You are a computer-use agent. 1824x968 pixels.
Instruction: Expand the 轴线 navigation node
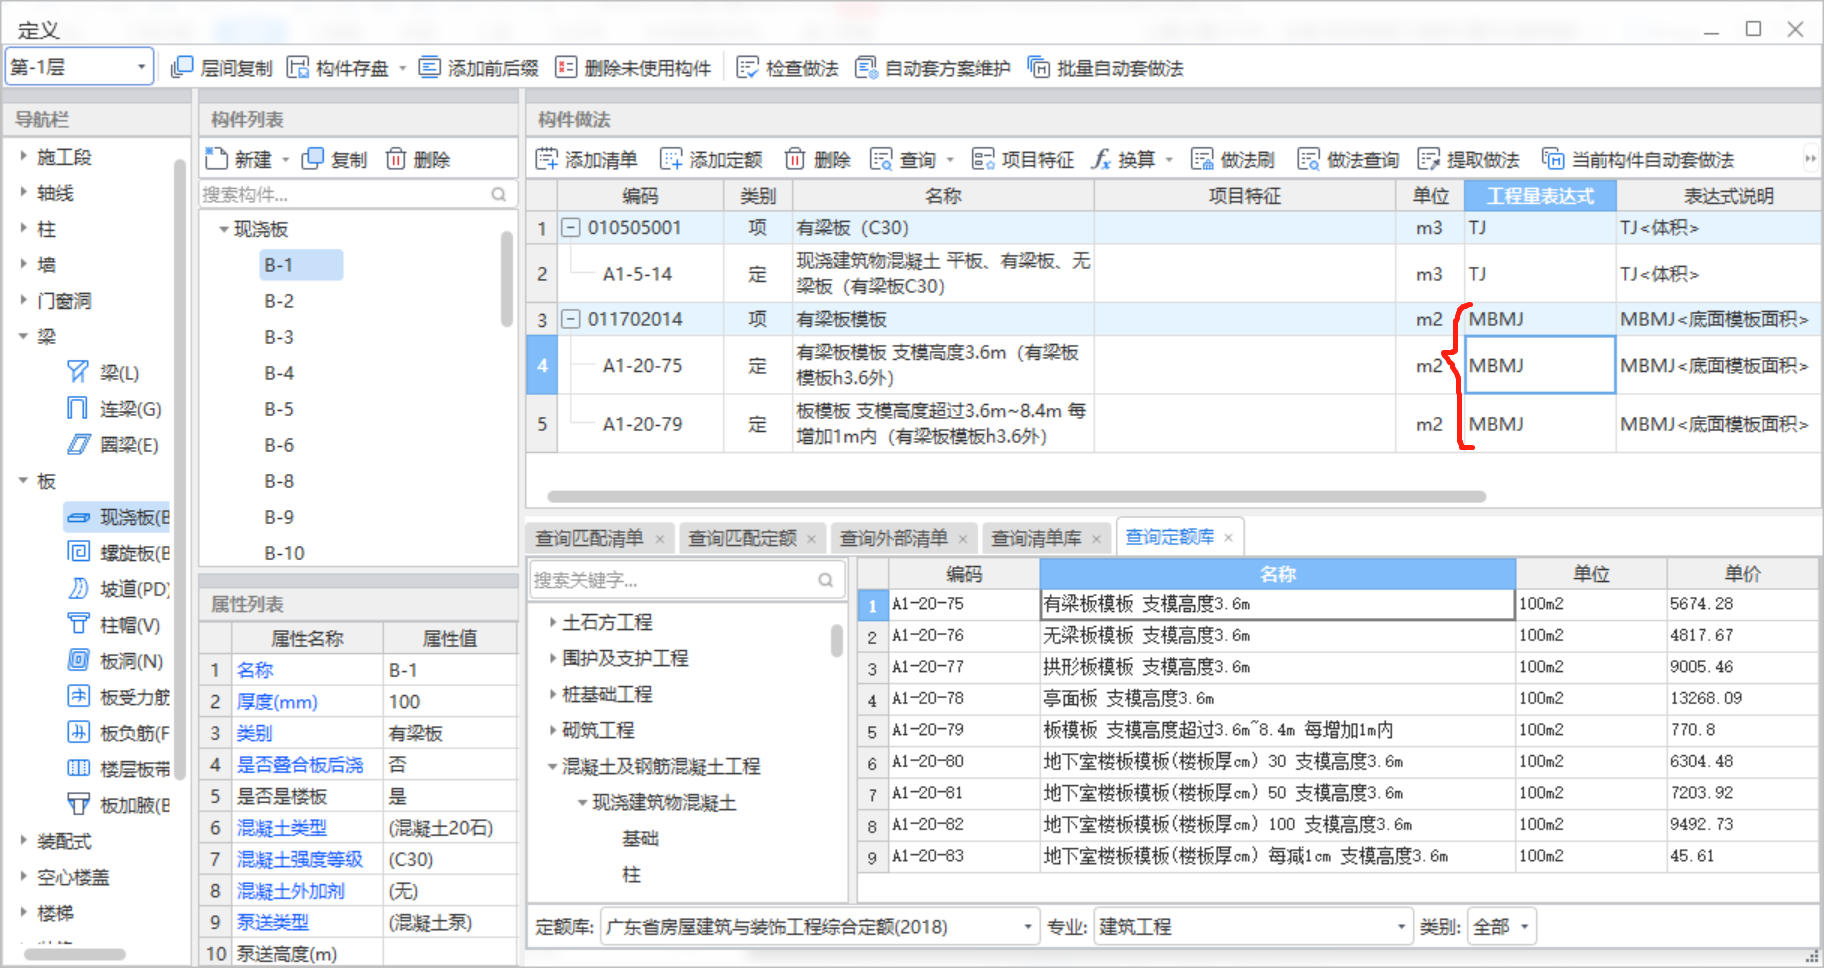23,193
